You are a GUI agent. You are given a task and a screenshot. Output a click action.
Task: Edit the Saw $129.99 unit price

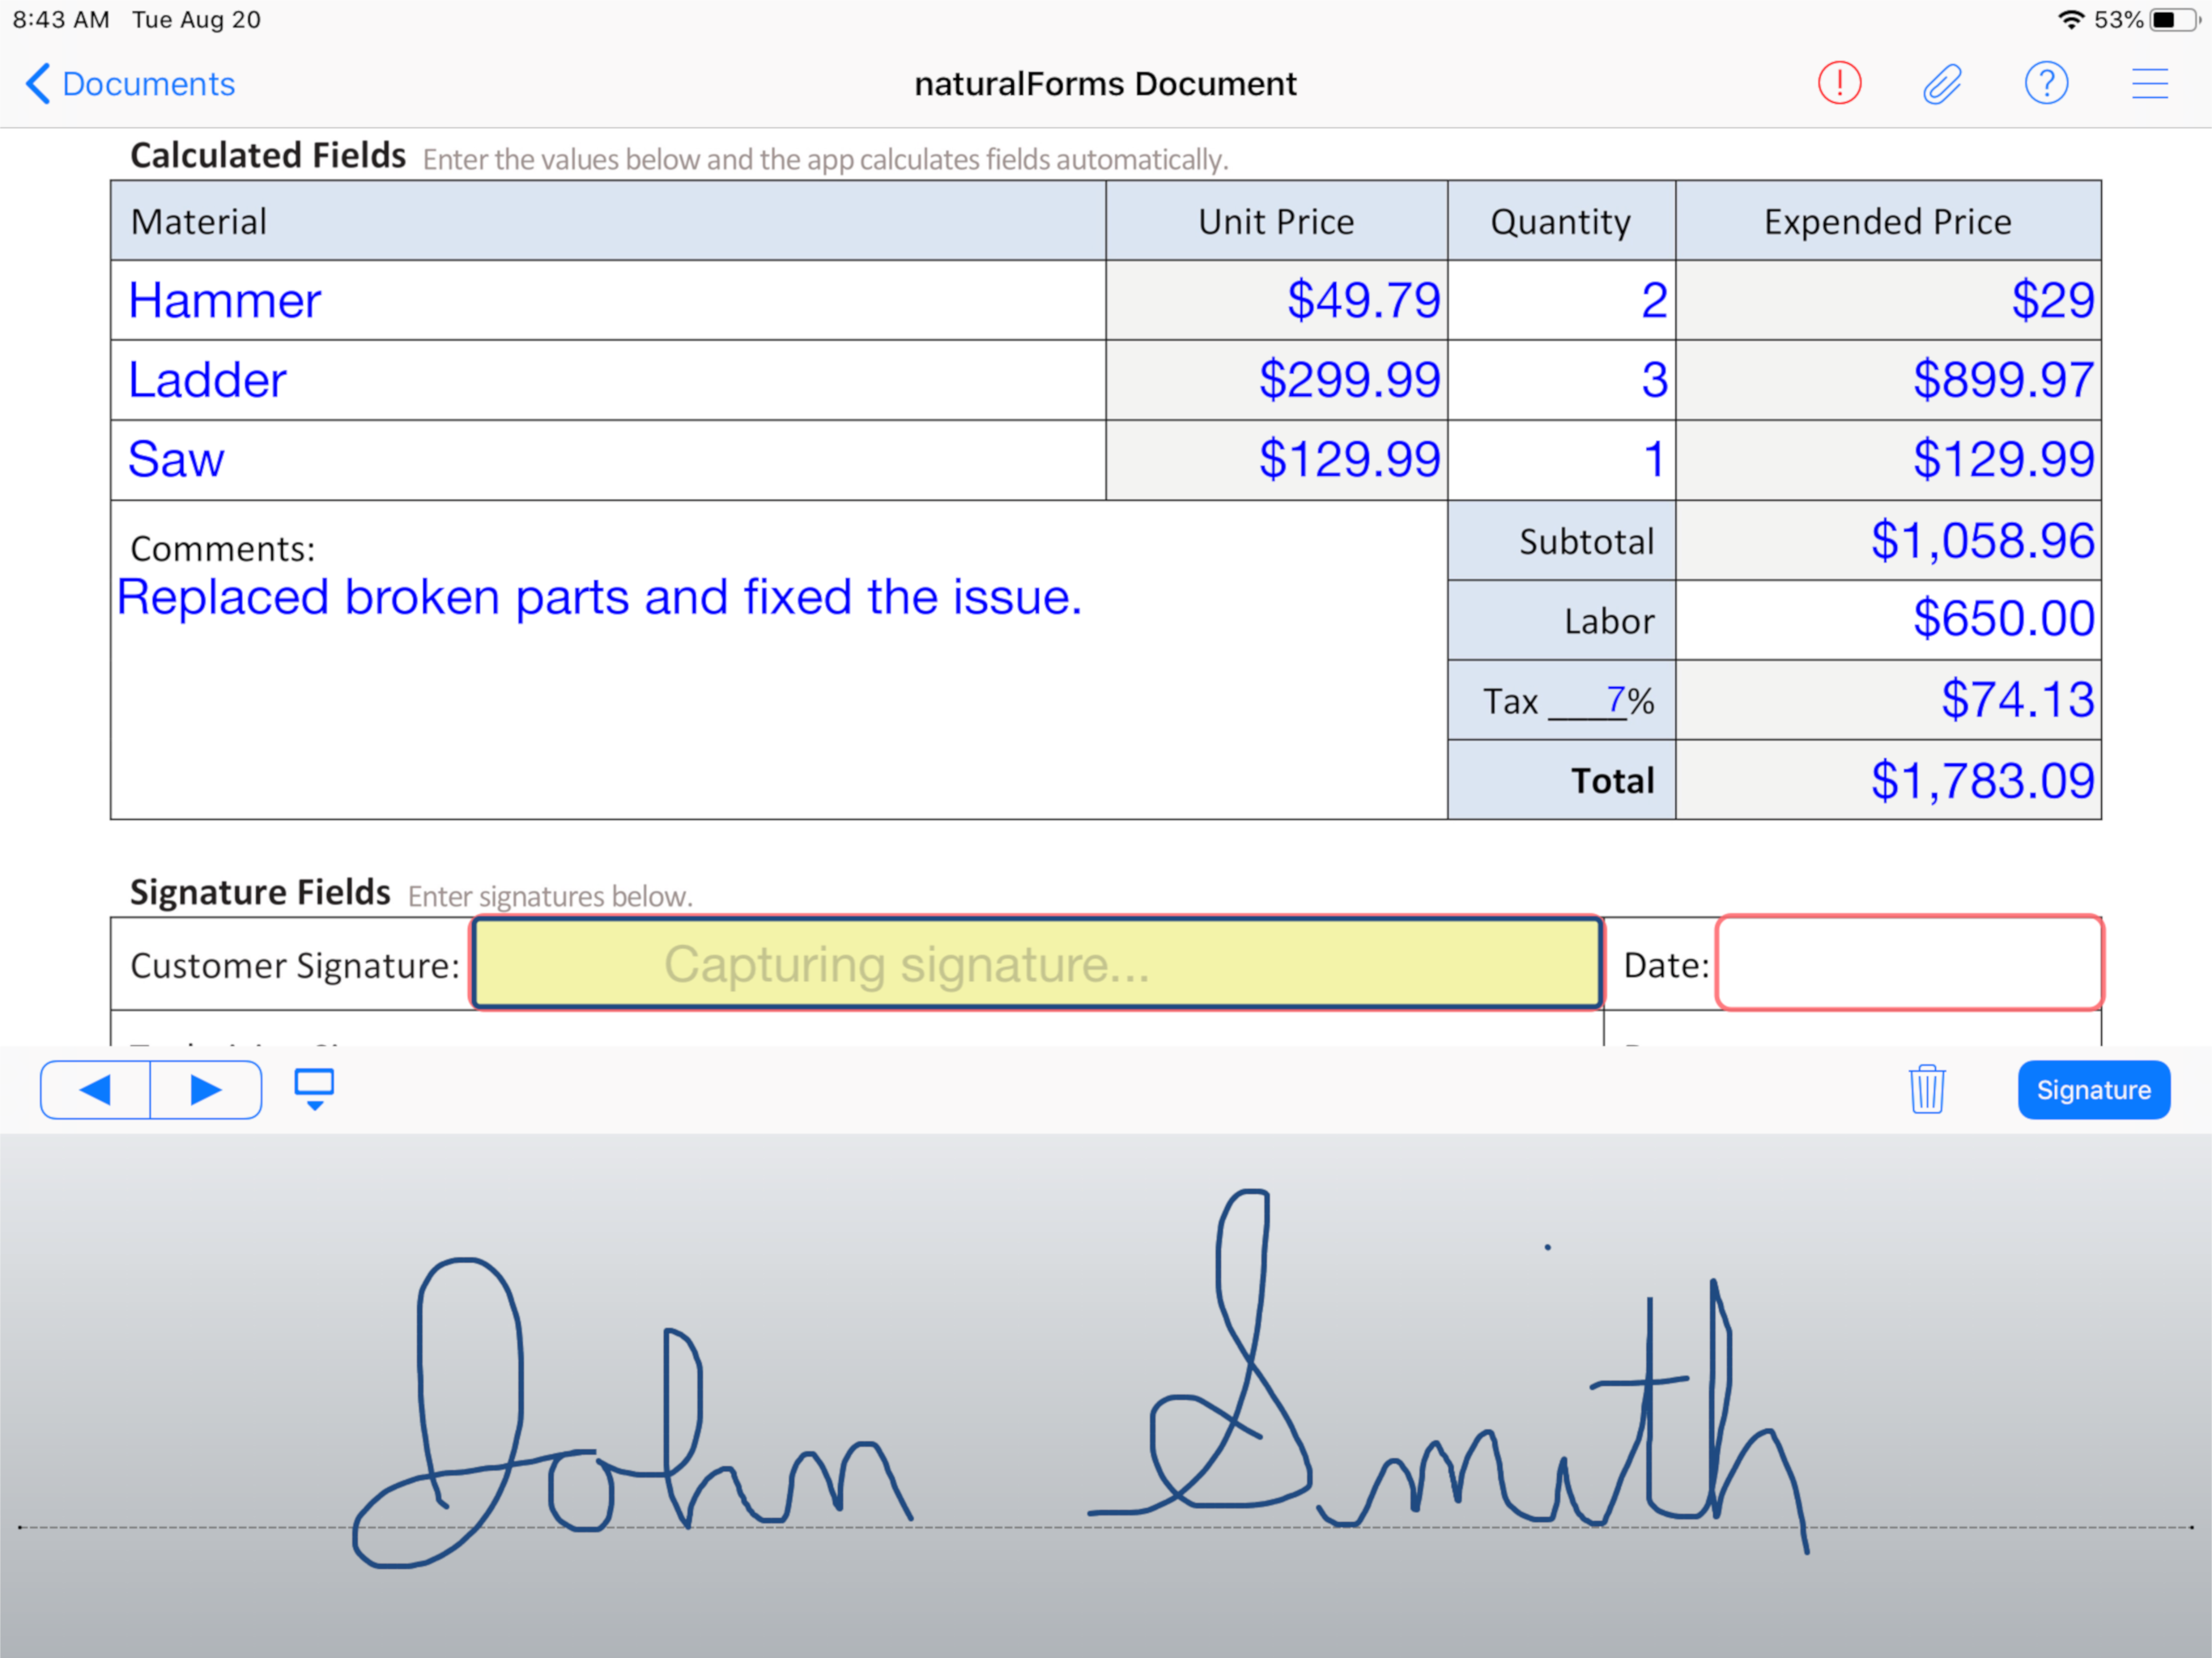[x=1276, y=460]
